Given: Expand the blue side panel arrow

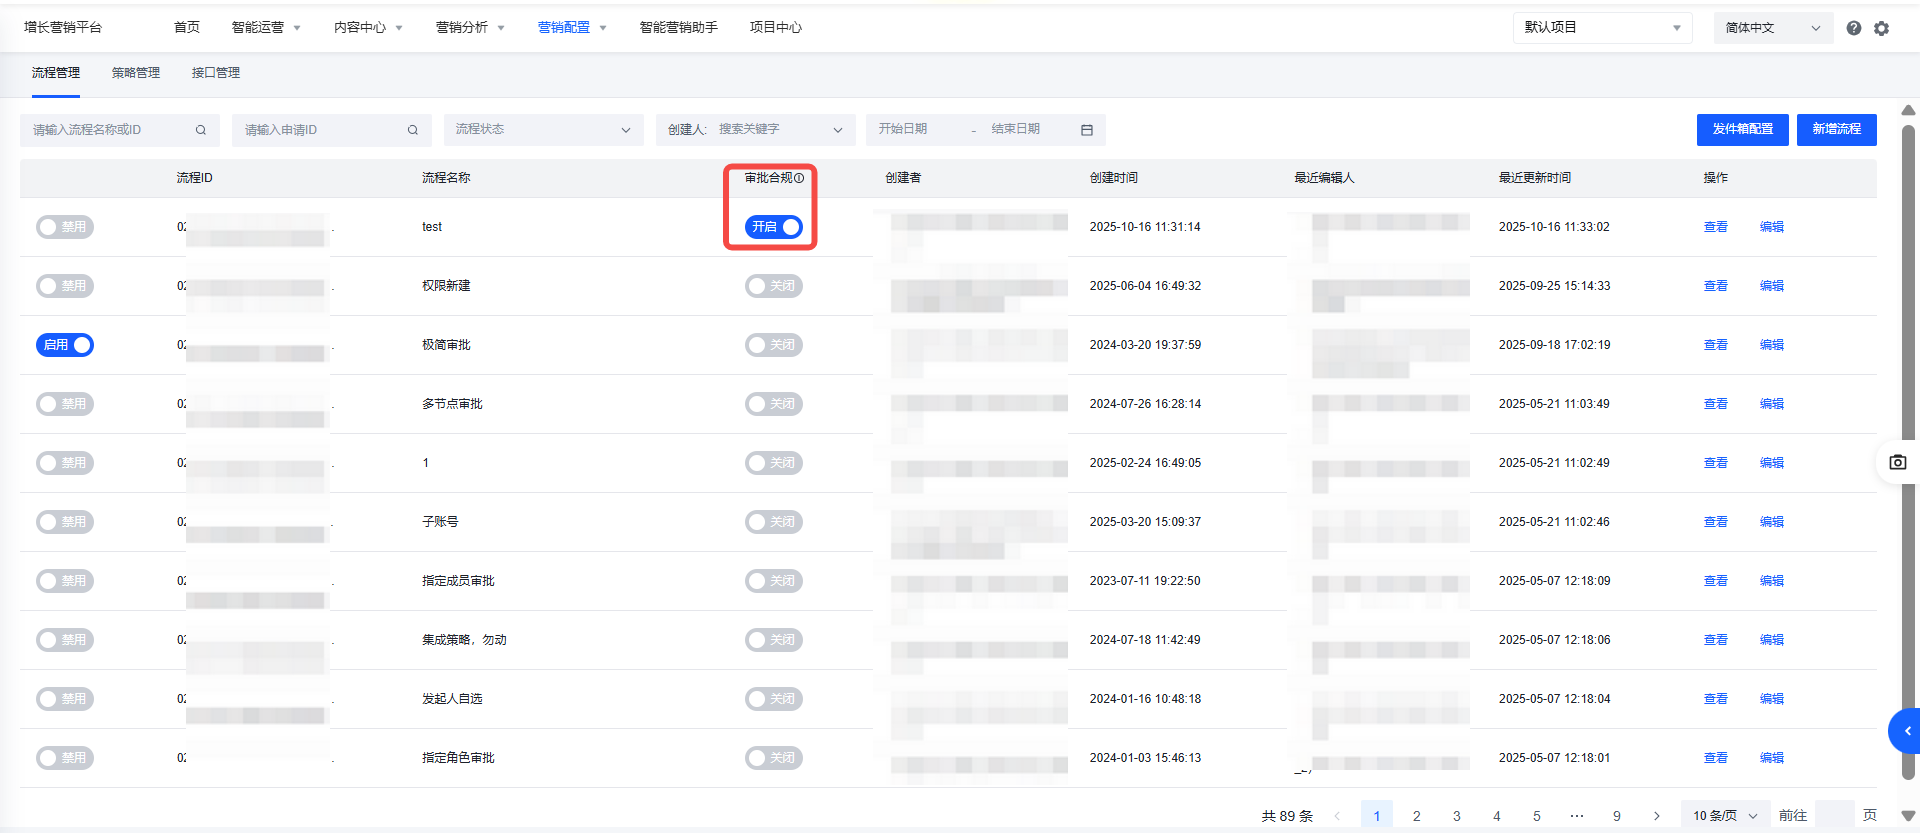Looking at the screenshot, I should (1905, 731).
